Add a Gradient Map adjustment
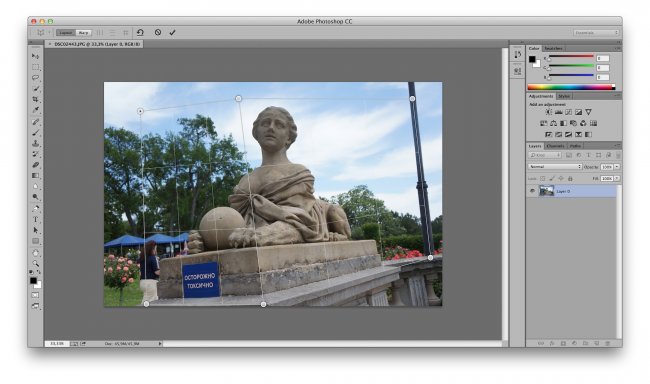 (588, 134)
